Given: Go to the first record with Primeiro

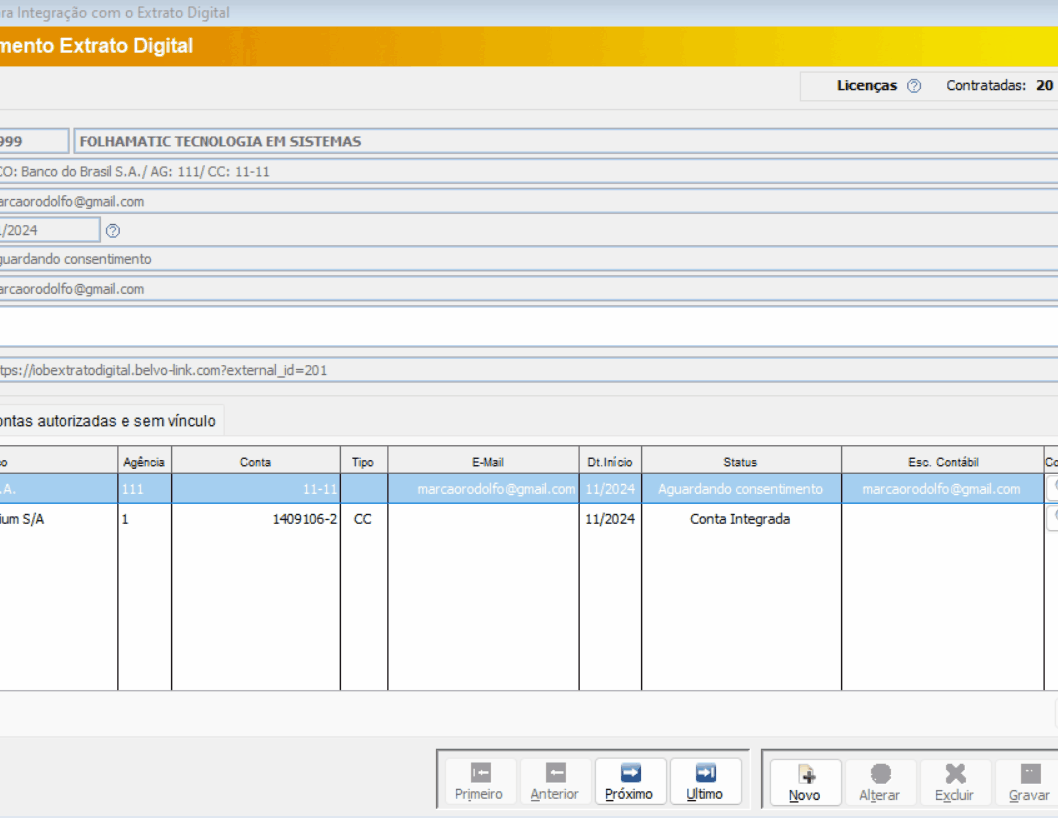Looking at the screenshot, I should click(479, 773).
